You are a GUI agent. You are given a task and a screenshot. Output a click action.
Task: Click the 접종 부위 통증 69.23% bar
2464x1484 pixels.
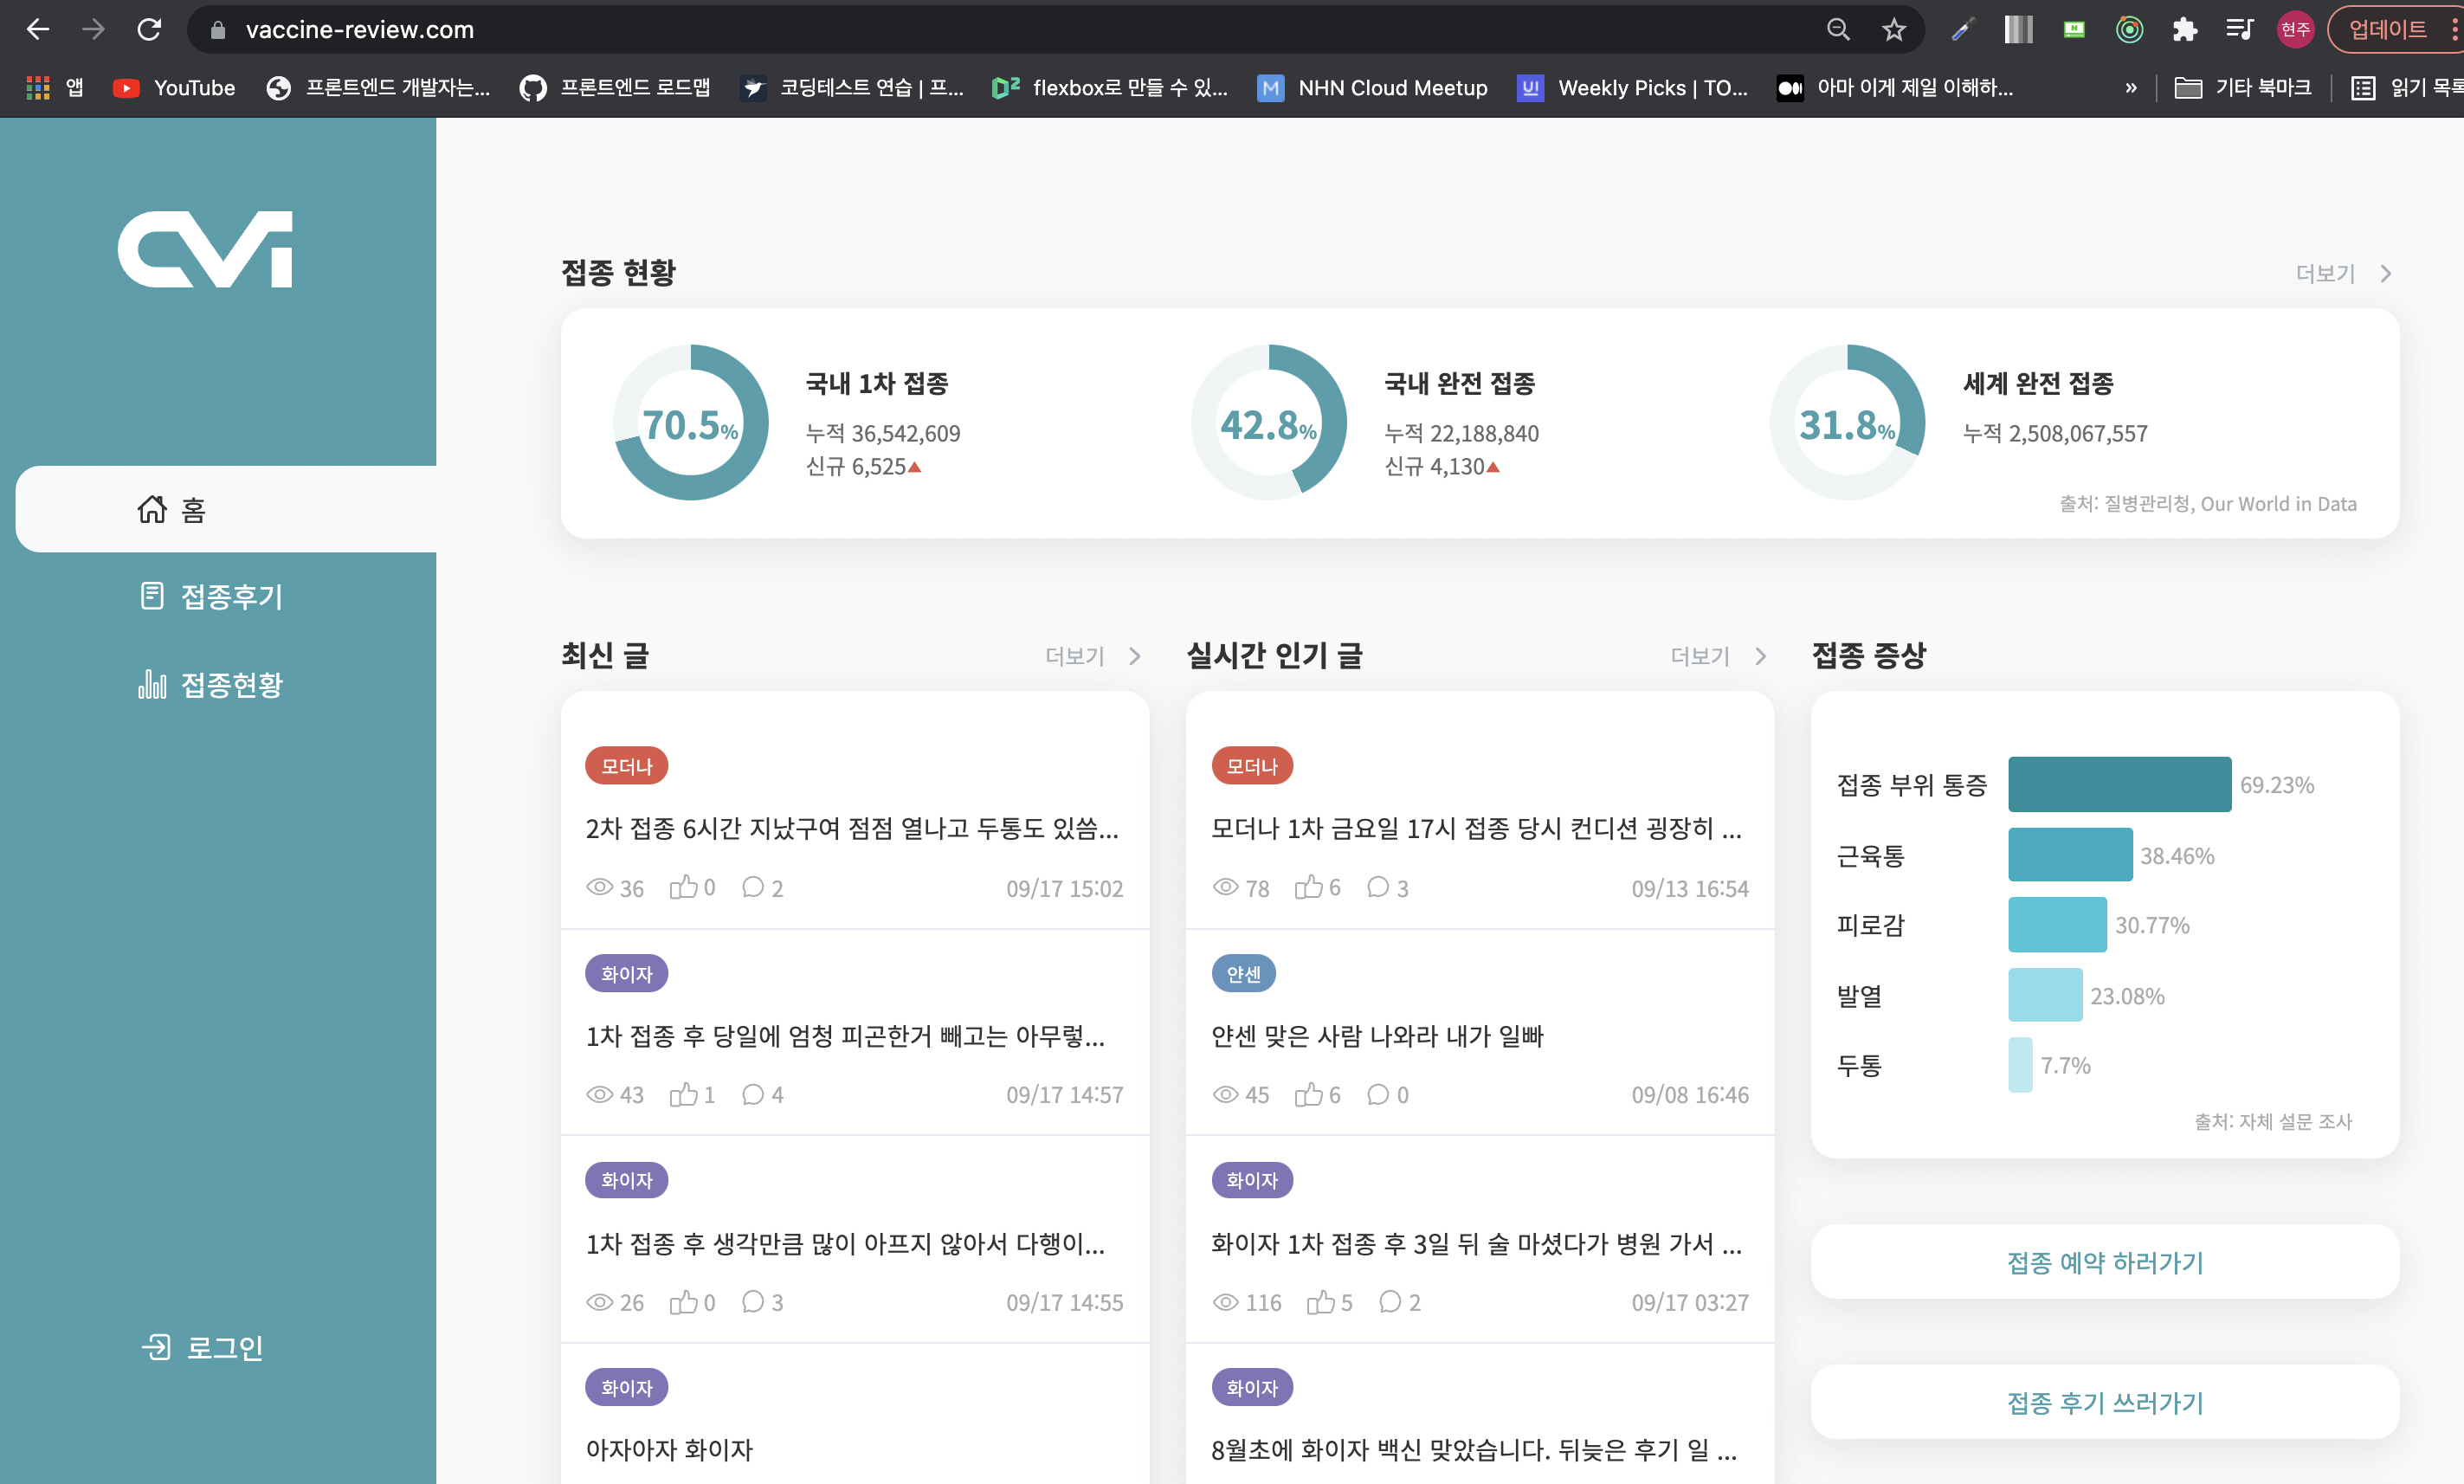[x=2119, y=784]
